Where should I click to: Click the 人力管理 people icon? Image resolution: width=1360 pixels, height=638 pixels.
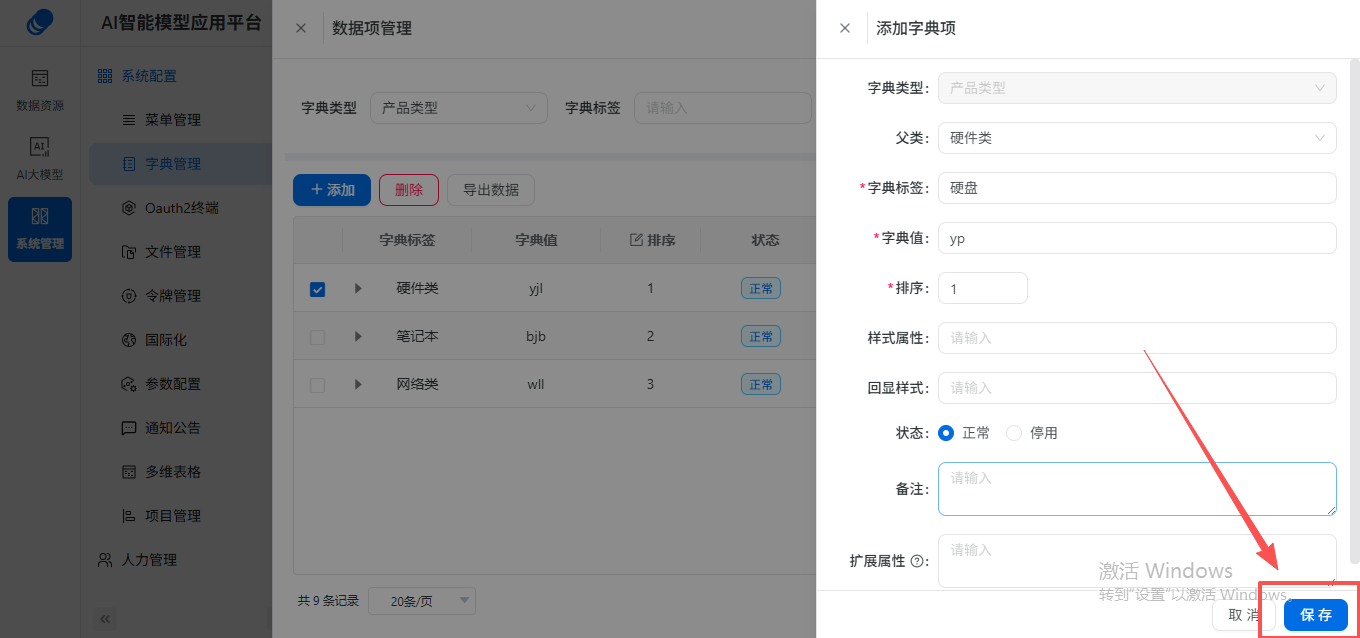(x=105, y=560)
